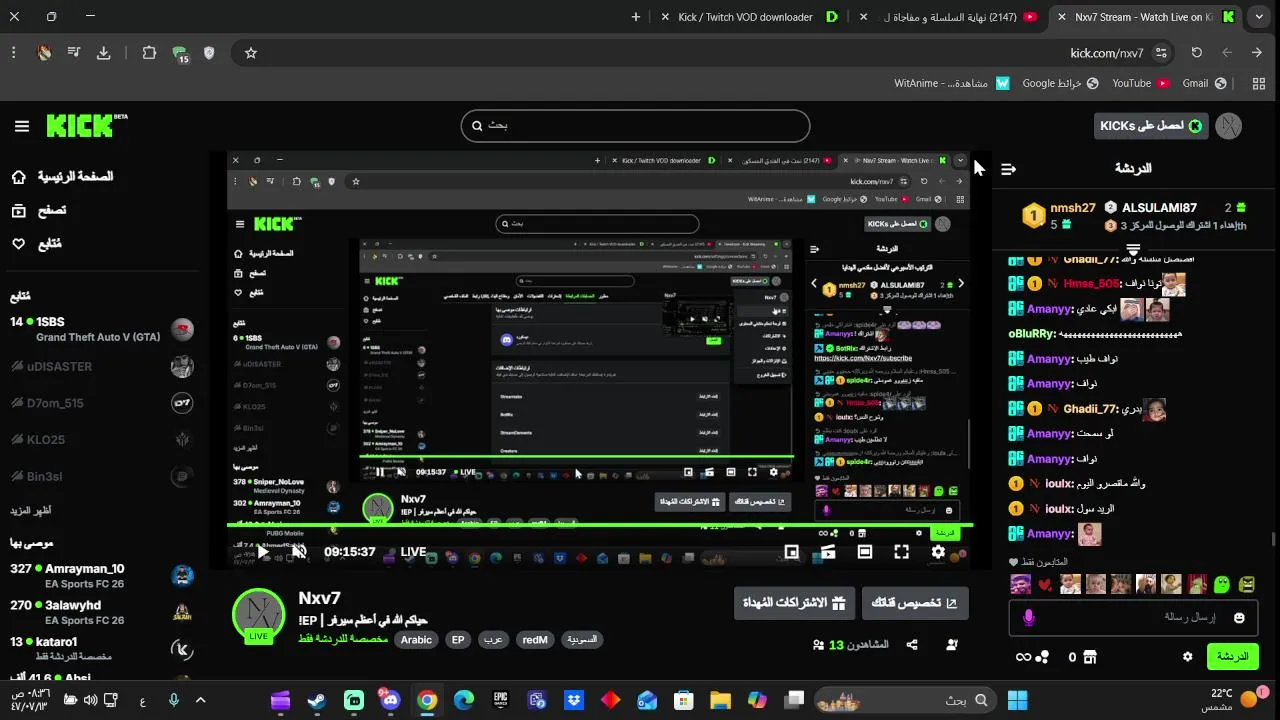
Task: Focus the إرسال رسالة message field
Action: [1134, 618]
